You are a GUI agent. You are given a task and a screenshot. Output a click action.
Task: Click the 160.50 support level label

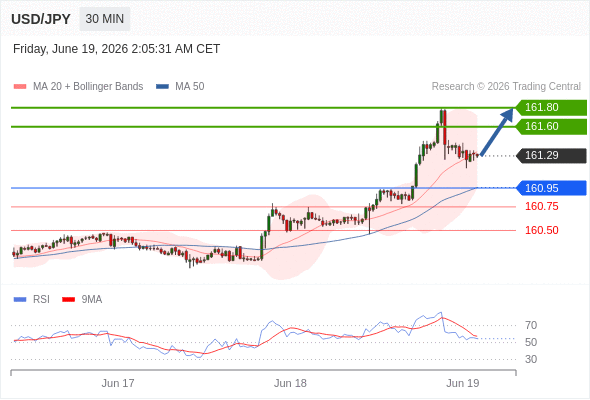pos(541,230)
